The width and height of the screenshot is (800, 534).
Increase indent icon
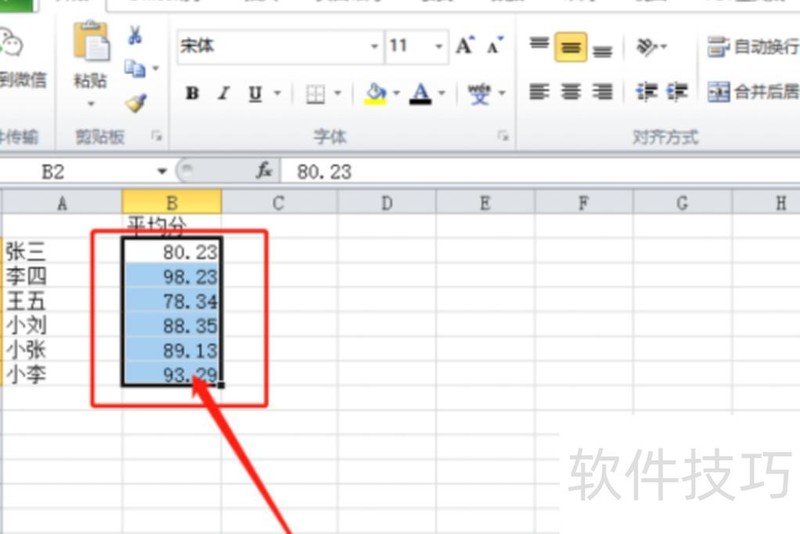tap(678, 92)
